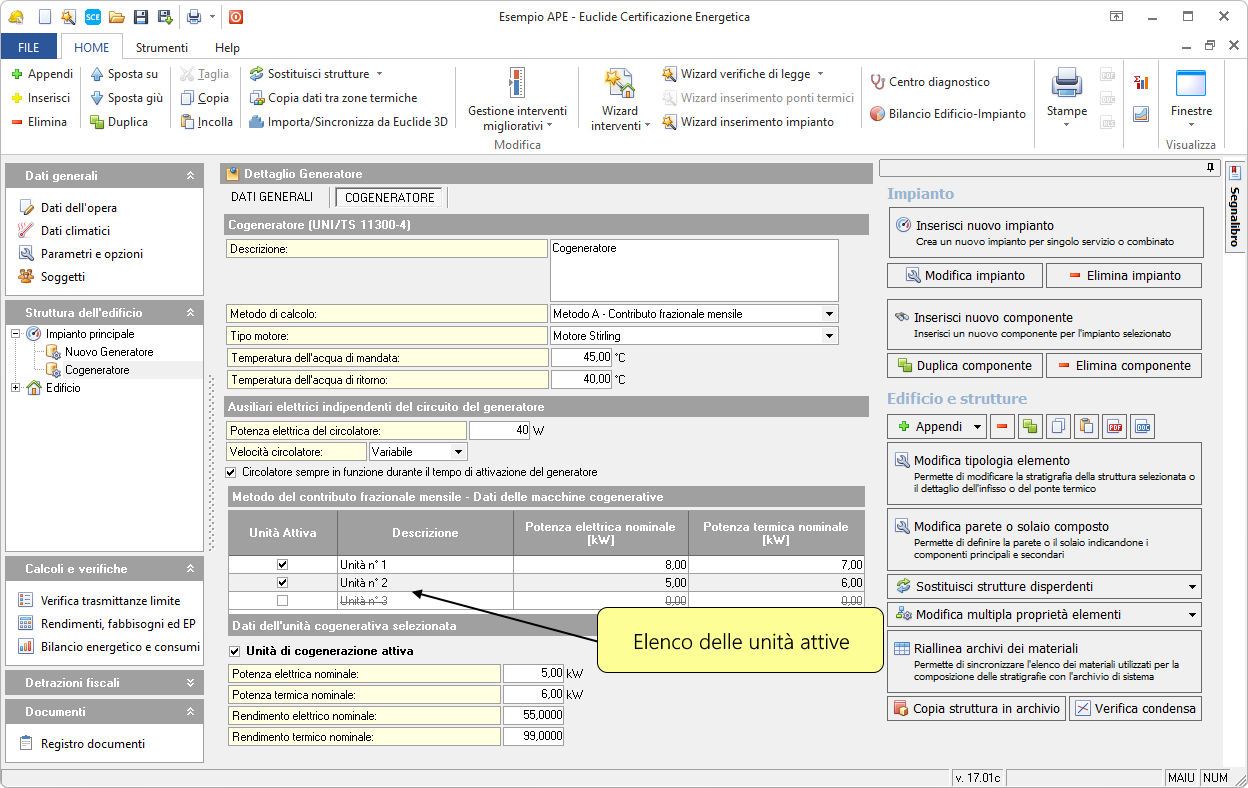Click the red PDF export icon

1114,427
